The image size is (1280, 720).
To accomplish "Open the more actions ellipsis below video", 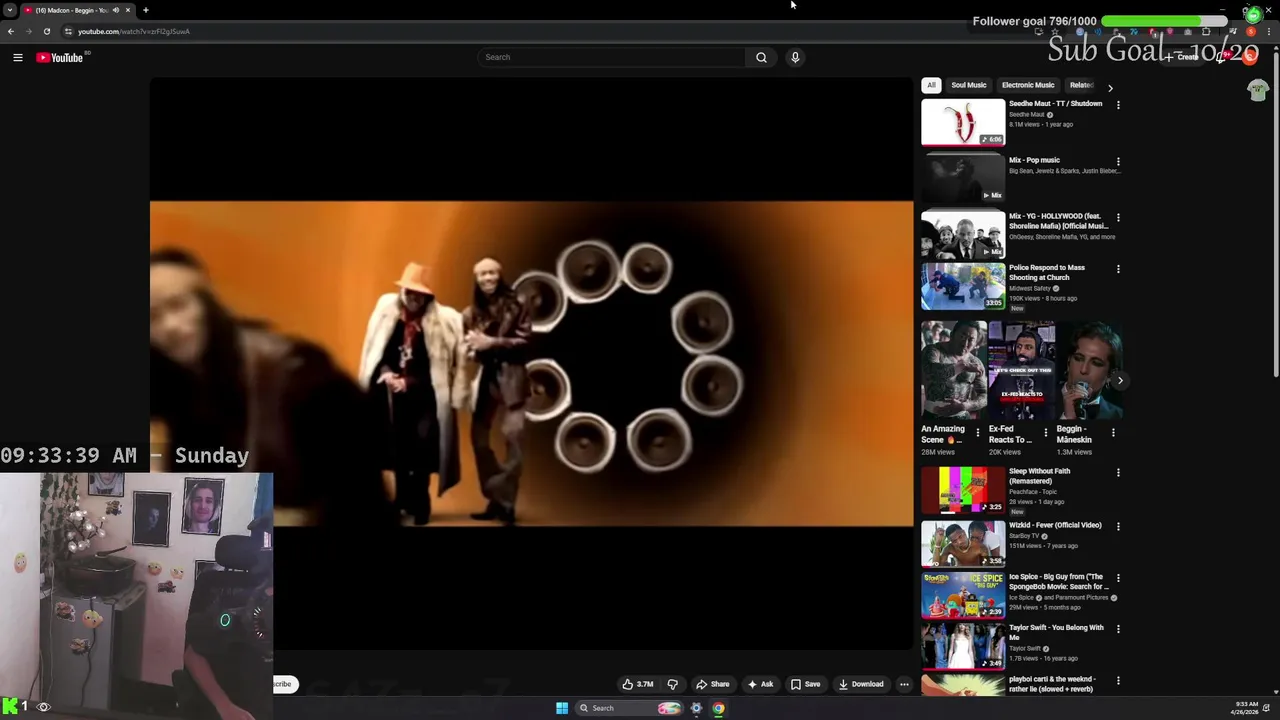I will click(904, 684).
